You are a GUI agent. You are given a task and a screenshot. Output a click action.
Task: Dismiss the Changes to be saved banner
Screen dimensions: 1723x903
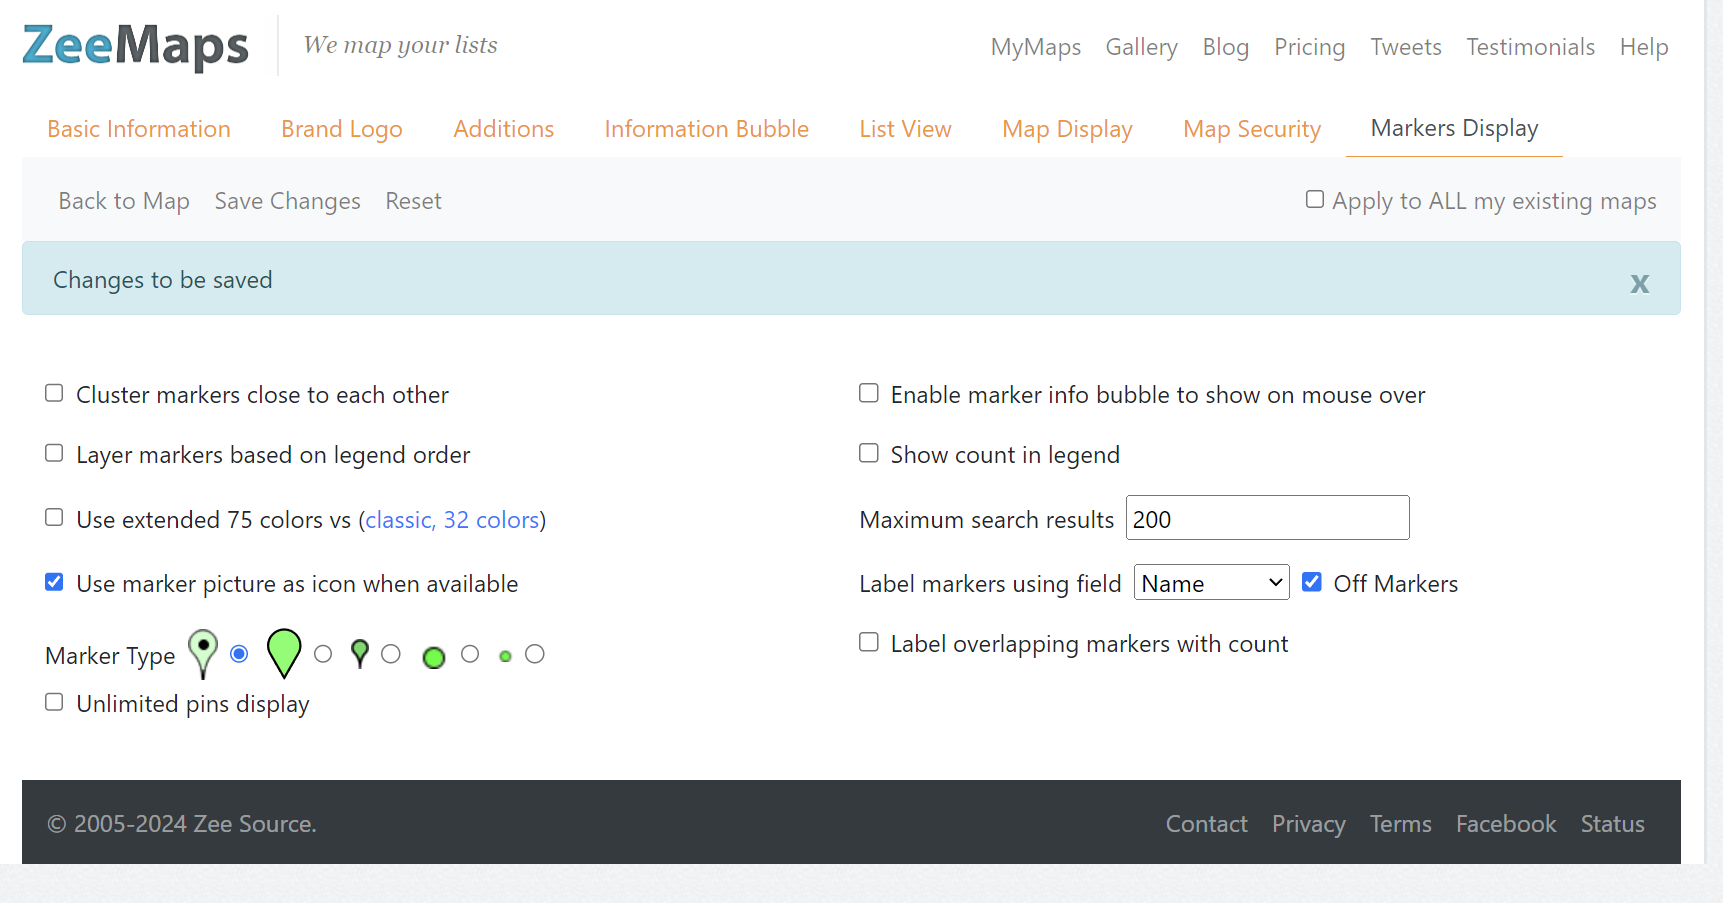click(1639, 283)
